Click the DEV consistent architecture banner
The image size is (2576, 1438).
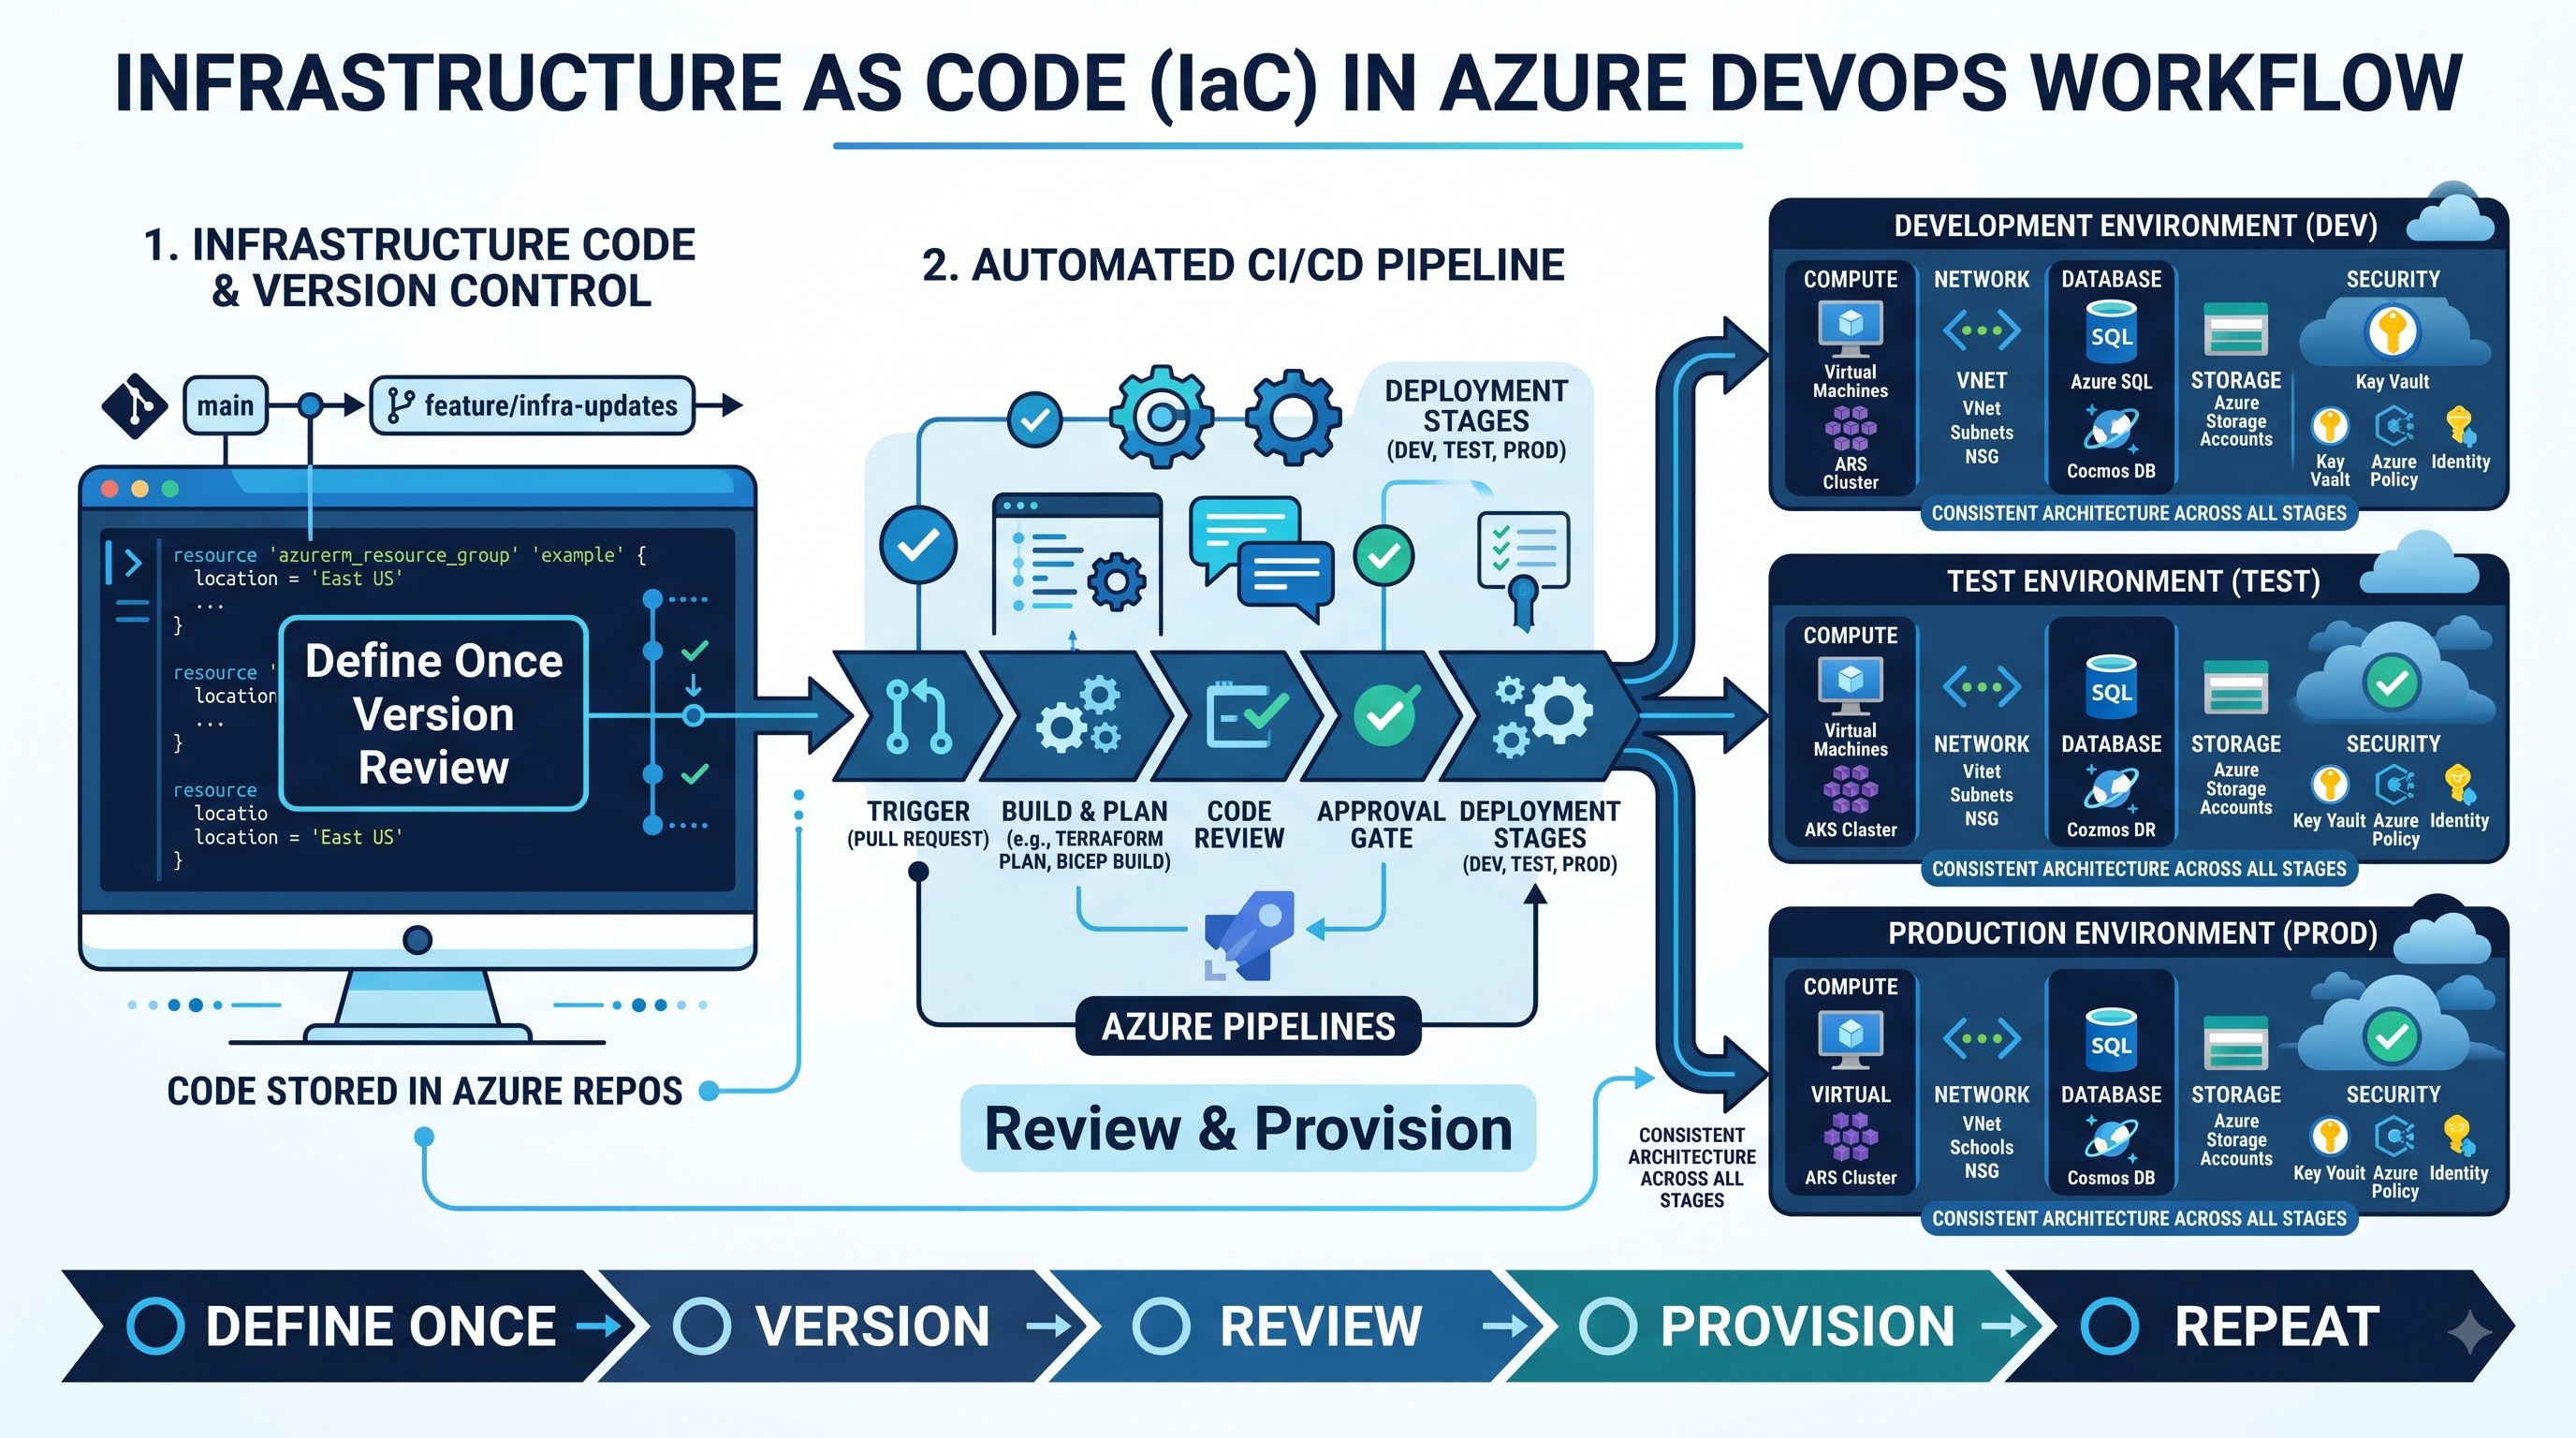click(x=2139, y=513)
